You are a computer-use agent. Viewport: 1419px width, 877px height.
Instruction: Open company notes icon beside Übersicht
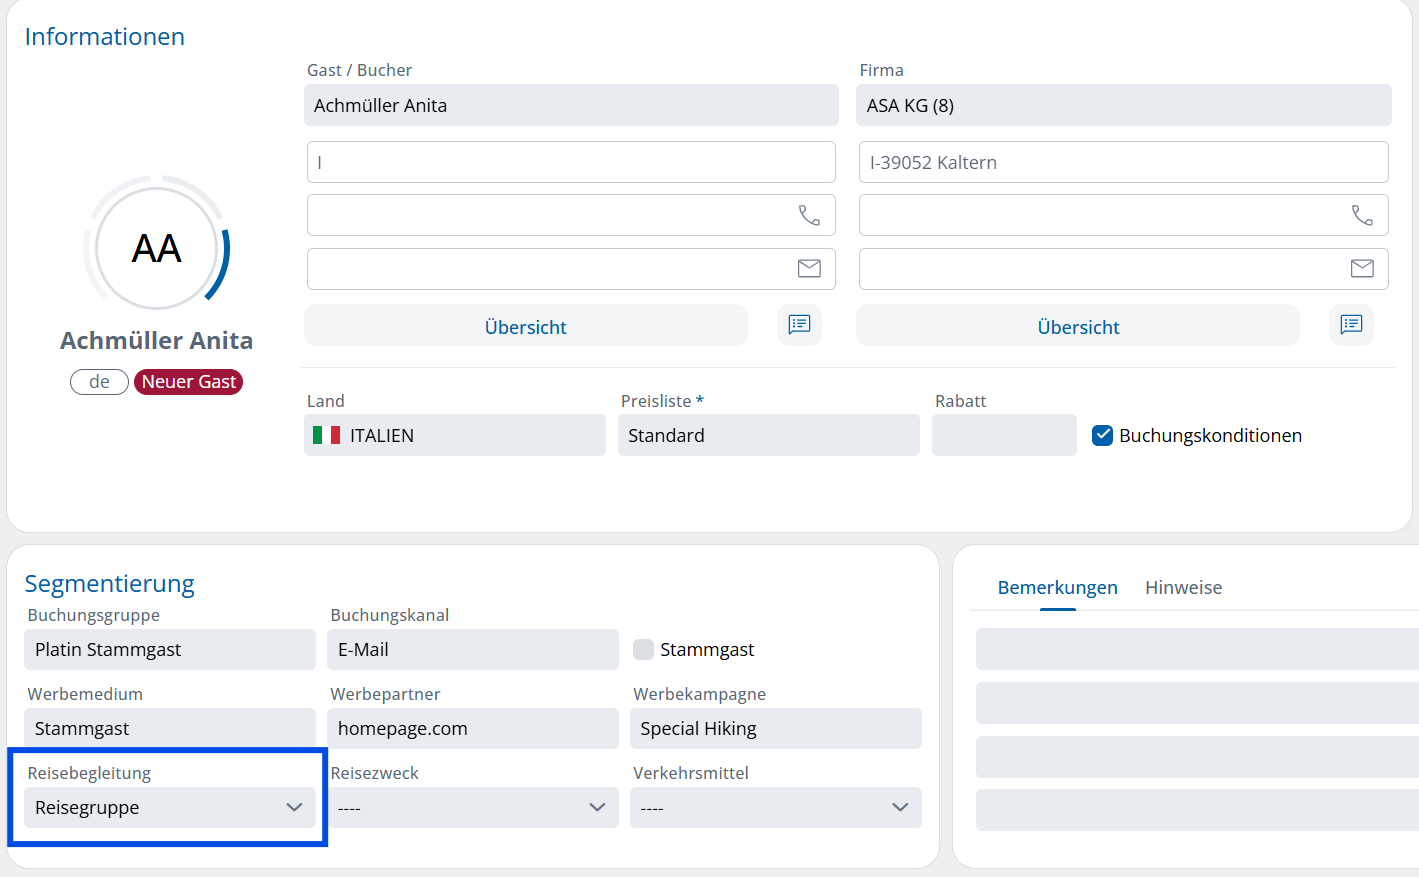(1351, 325)
